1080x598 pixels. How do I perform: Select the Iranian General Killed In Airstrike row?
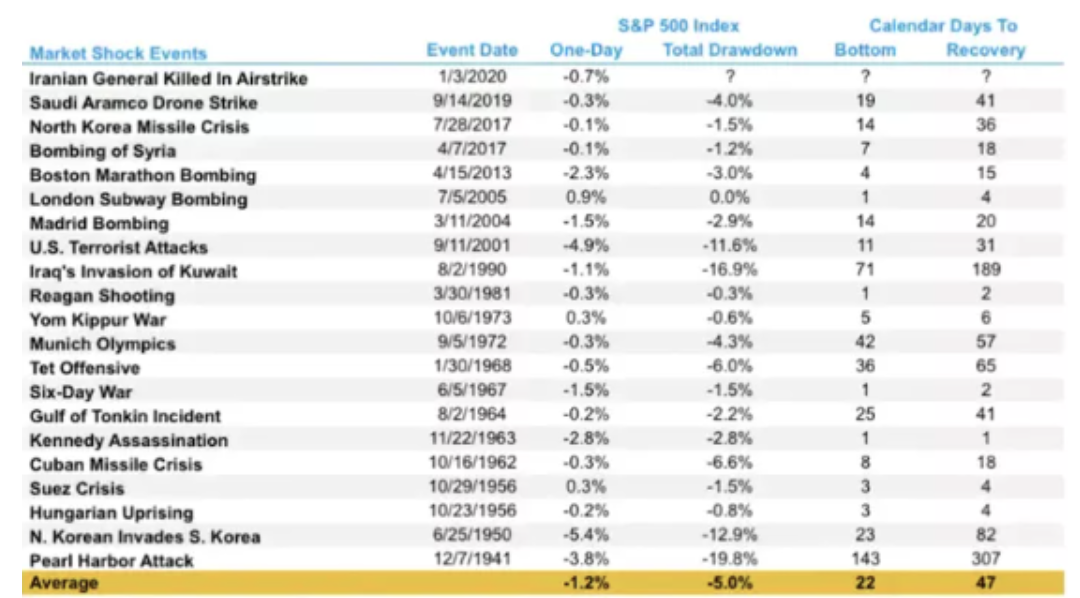(168, 78)
